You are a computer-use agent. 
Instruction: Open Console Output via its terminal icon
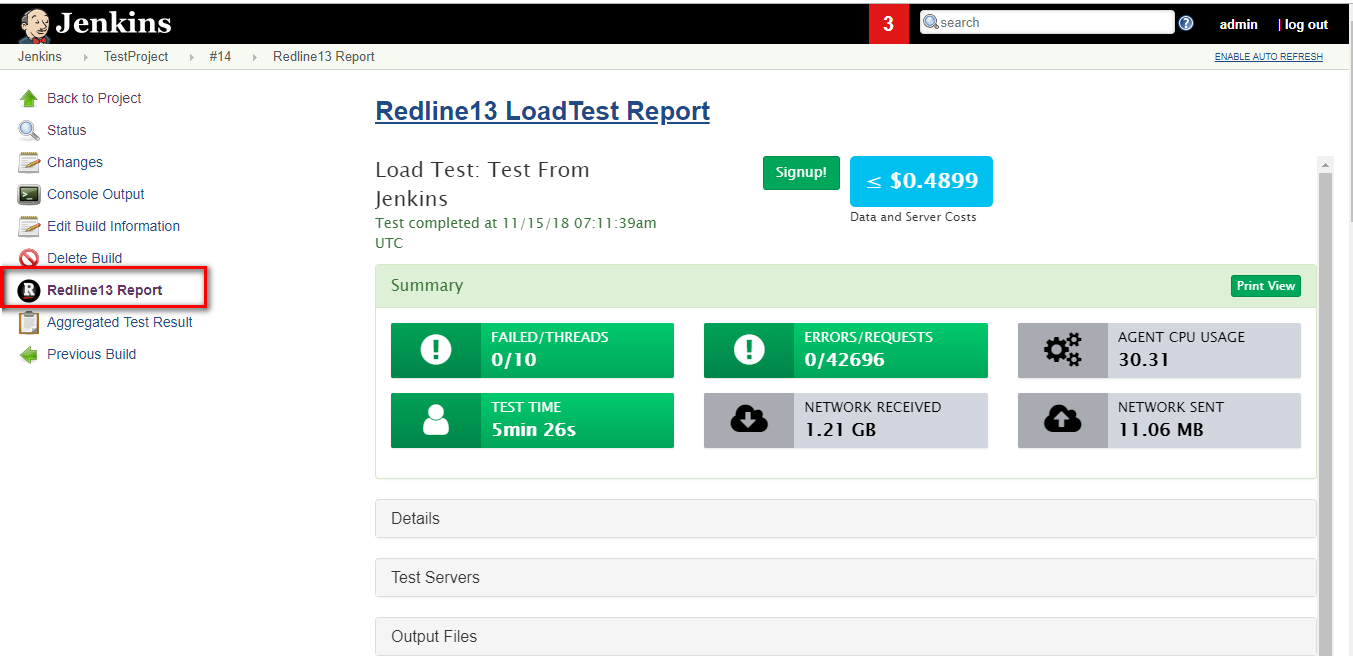[x=26, y=193]
